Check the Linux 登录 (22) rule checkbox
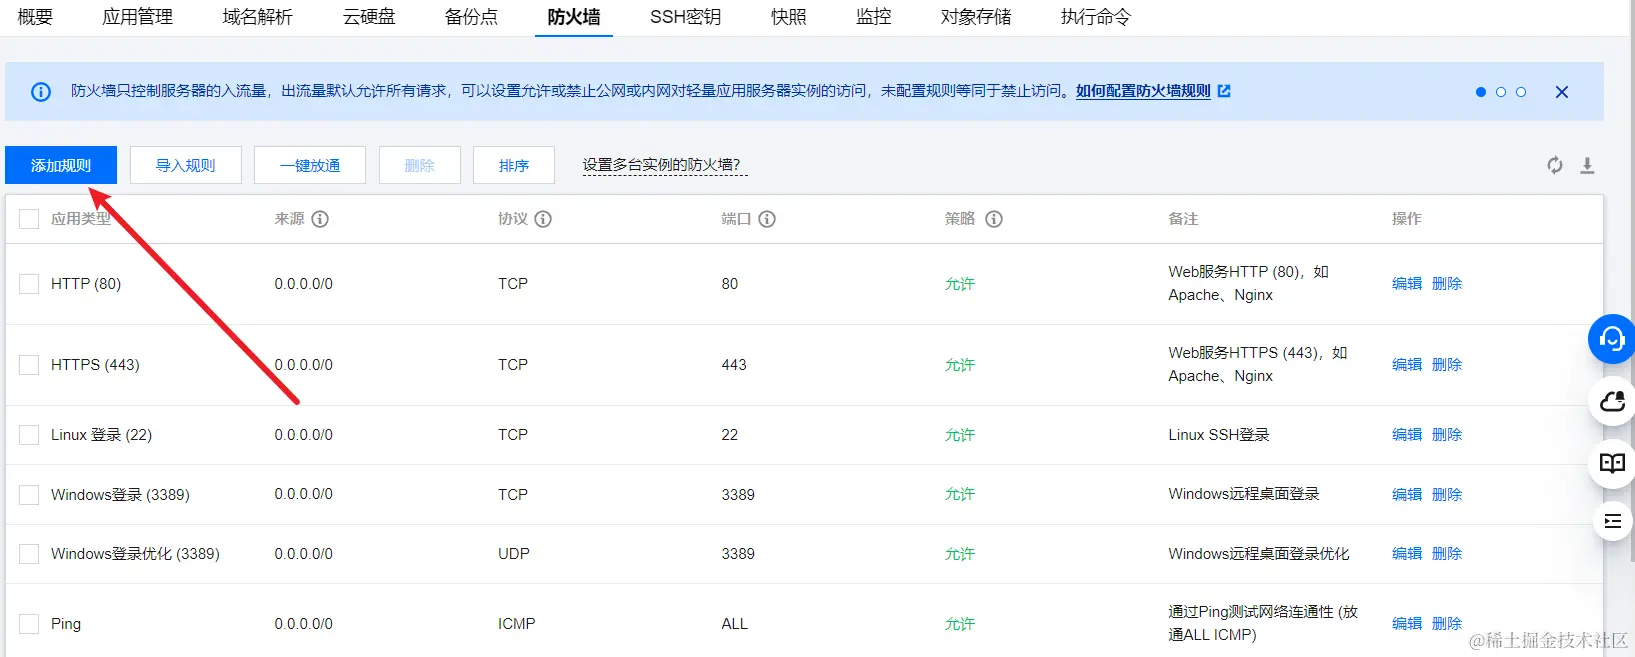Screen dimensions: 1635x657 [29, 435]
